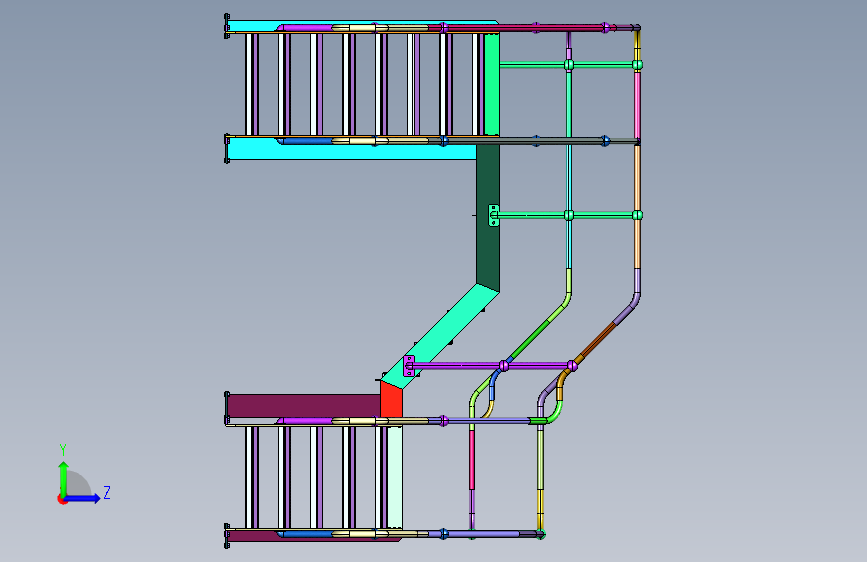Select the crimson top horizontal rail
Image resolution: width=867 pixels, height=562 pixels.
click(x=523, y=27)
